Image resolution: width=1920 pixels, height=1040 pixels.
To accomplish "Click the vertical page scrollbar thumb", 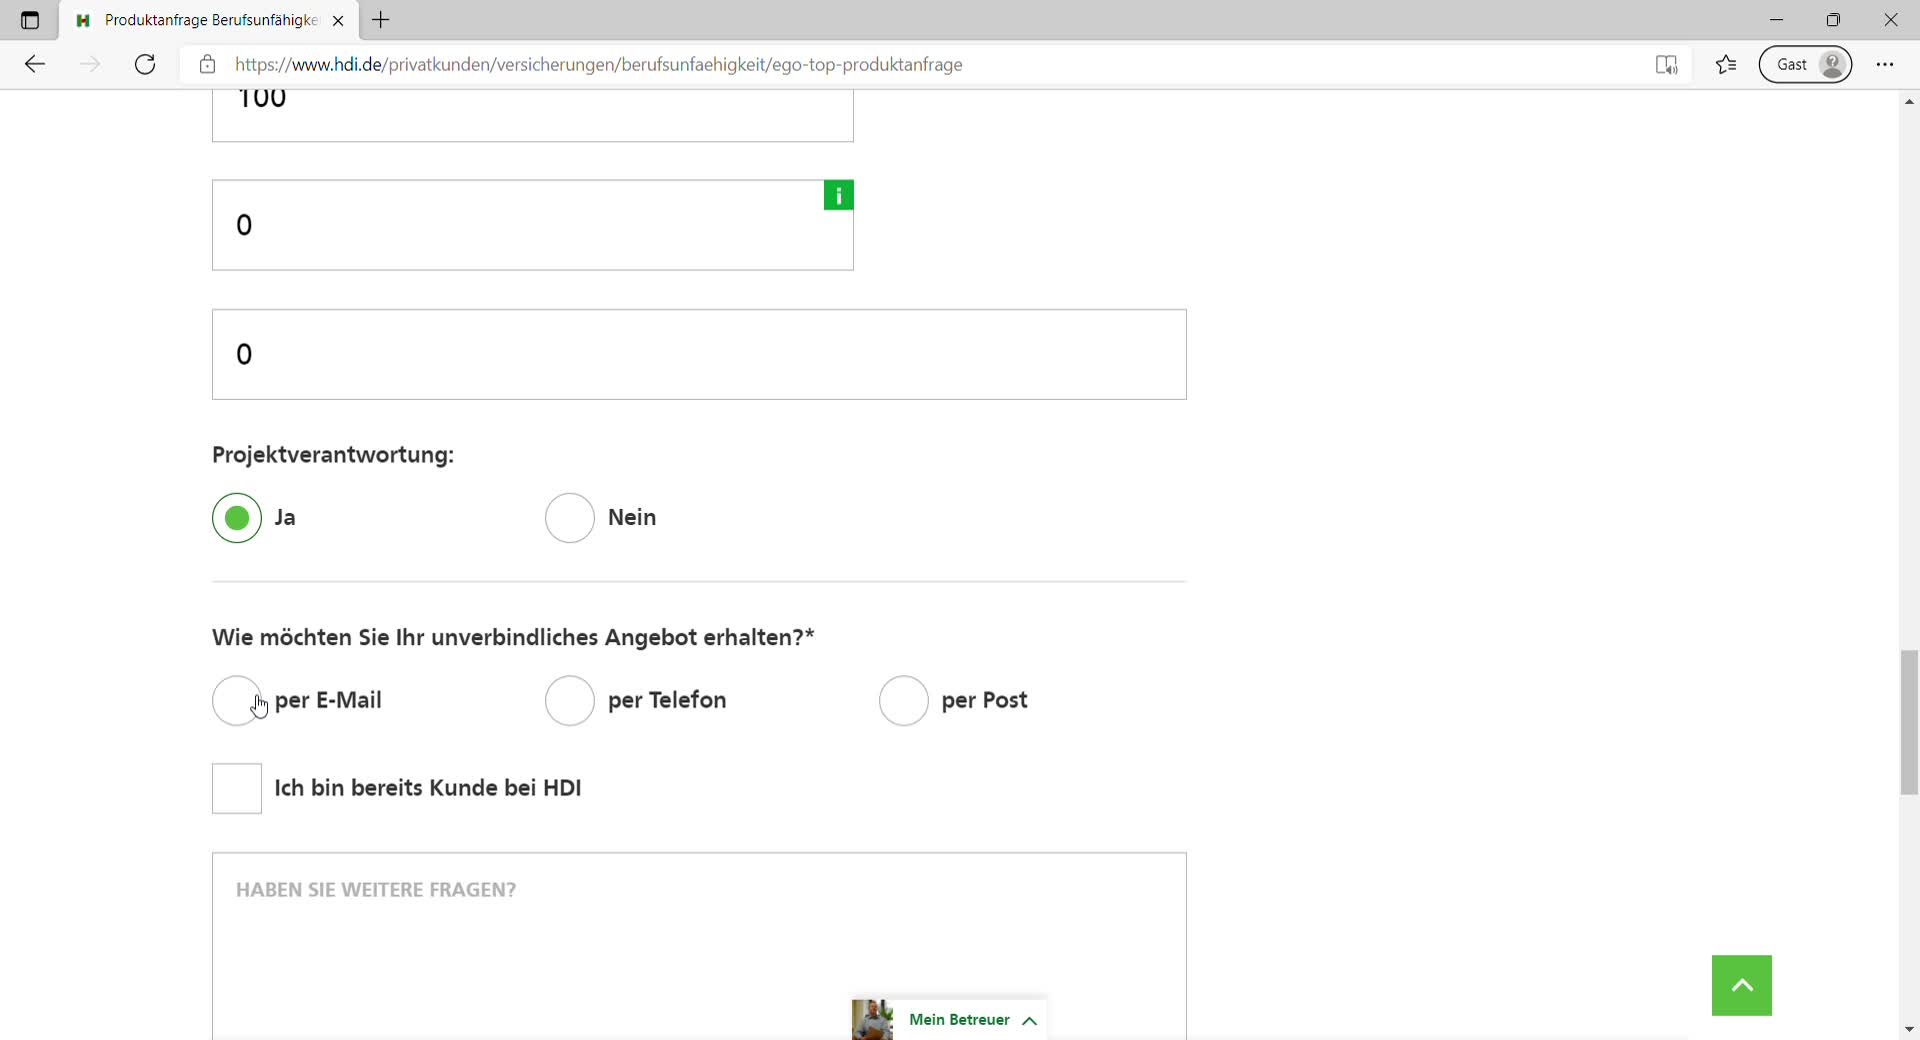I will (x=1909, y=722).
